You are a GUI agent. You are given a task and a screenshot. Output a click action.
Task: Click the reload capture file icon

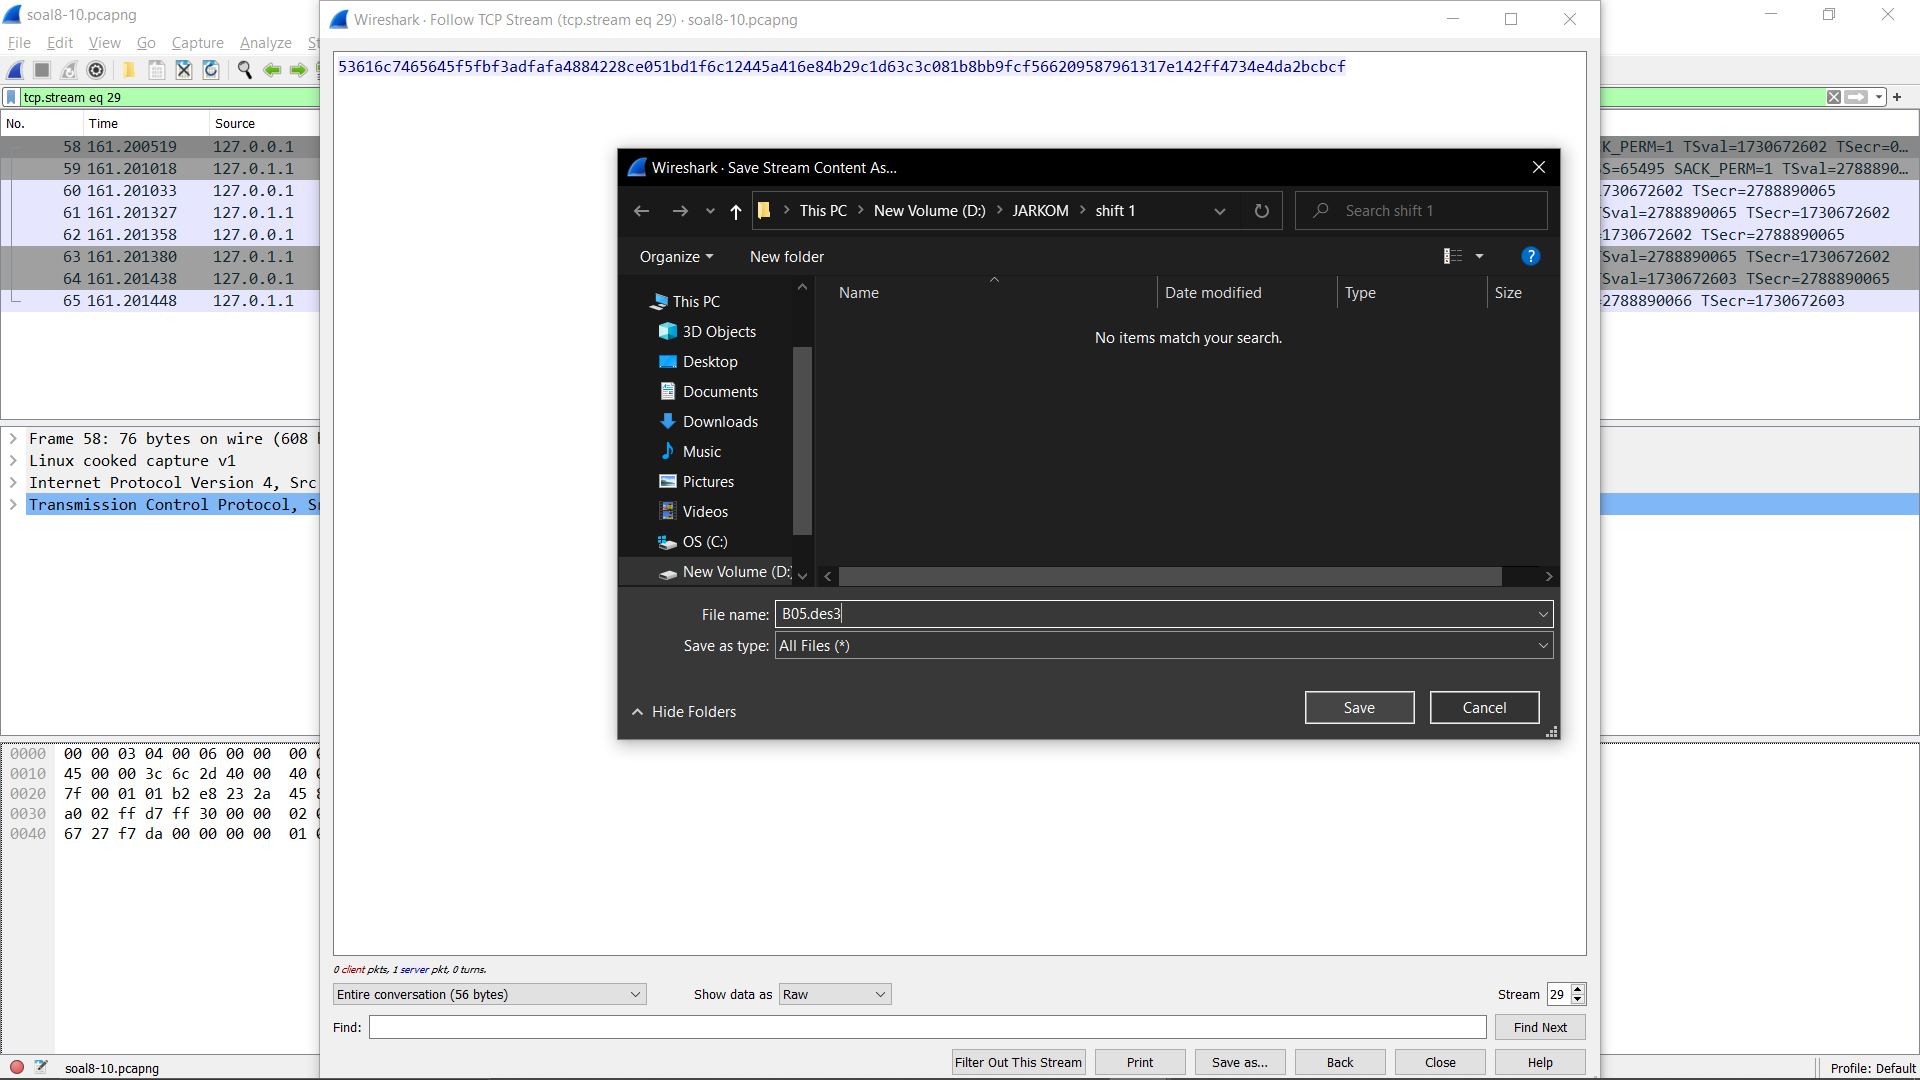pyautogui.click(x=211, y=70)
